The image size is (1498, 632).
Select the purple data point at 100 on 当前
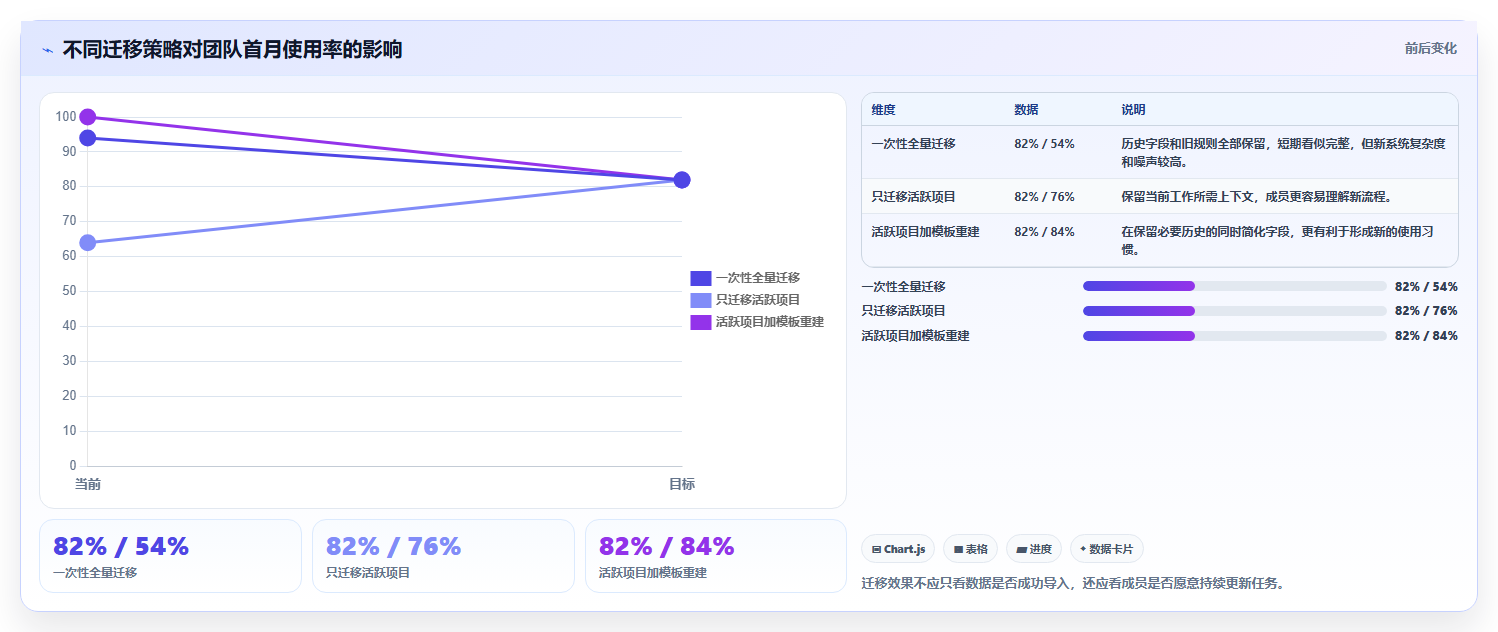[87, 117]
